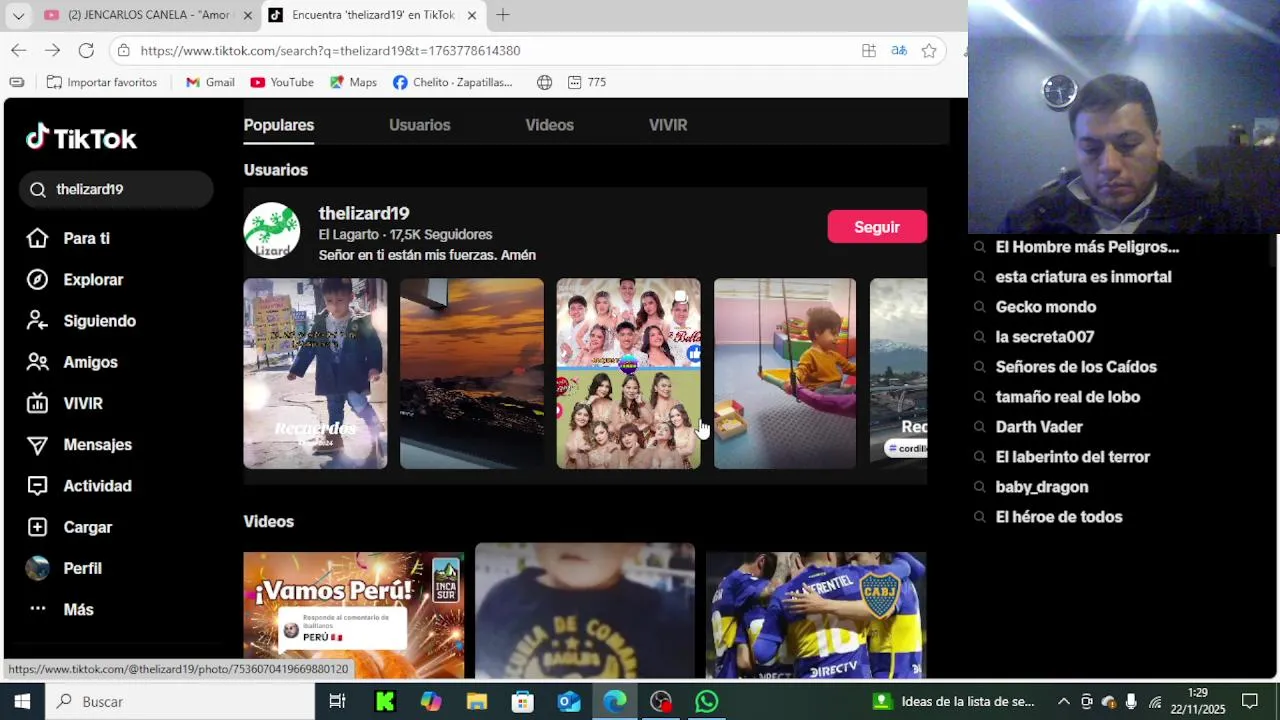Open the Recuerdos child video thumbnail
1280x720 pixels.
[315, 373]
